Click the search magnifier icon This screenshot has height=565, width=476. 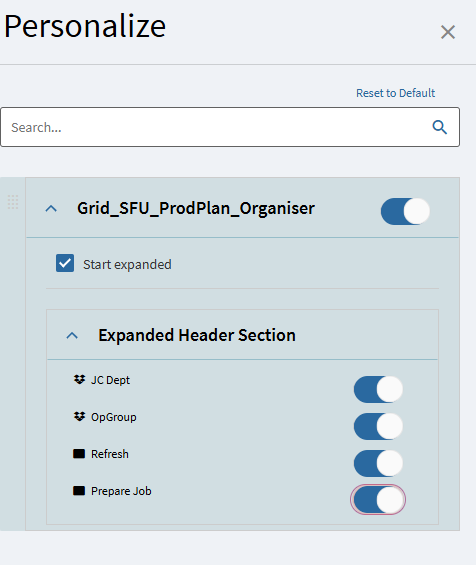point(440,127)
